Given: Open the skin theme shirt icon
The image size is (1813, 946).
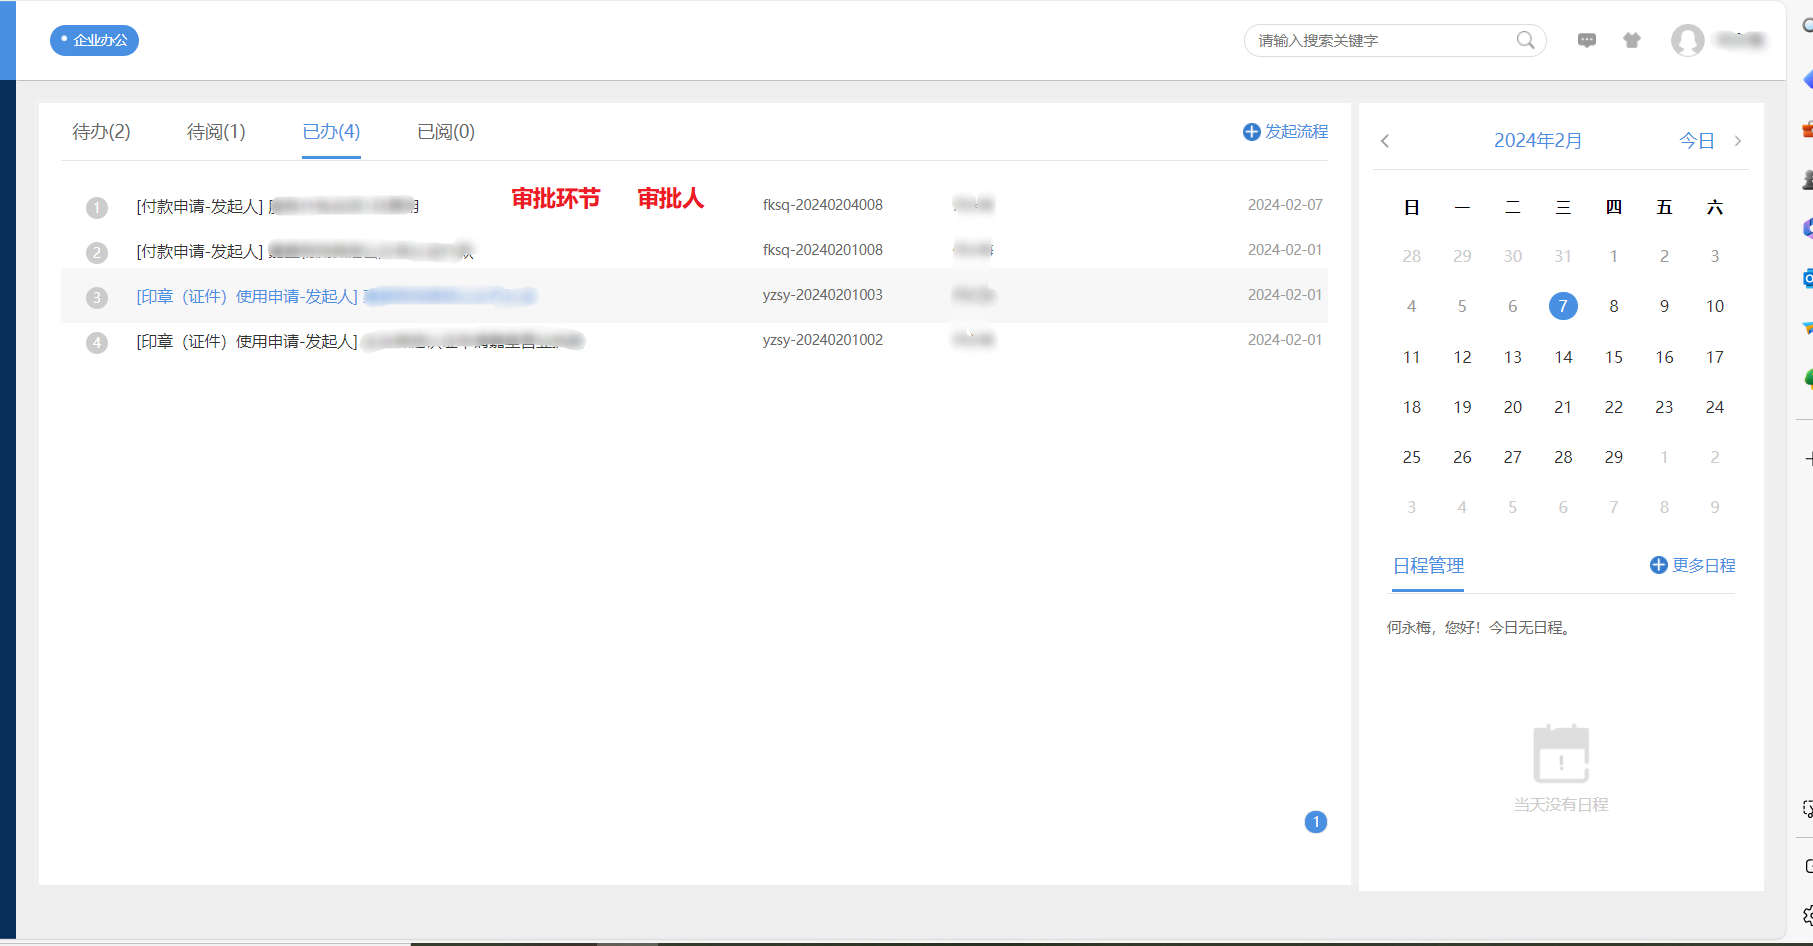Looking at the screenshot, I should [1632, 40].
